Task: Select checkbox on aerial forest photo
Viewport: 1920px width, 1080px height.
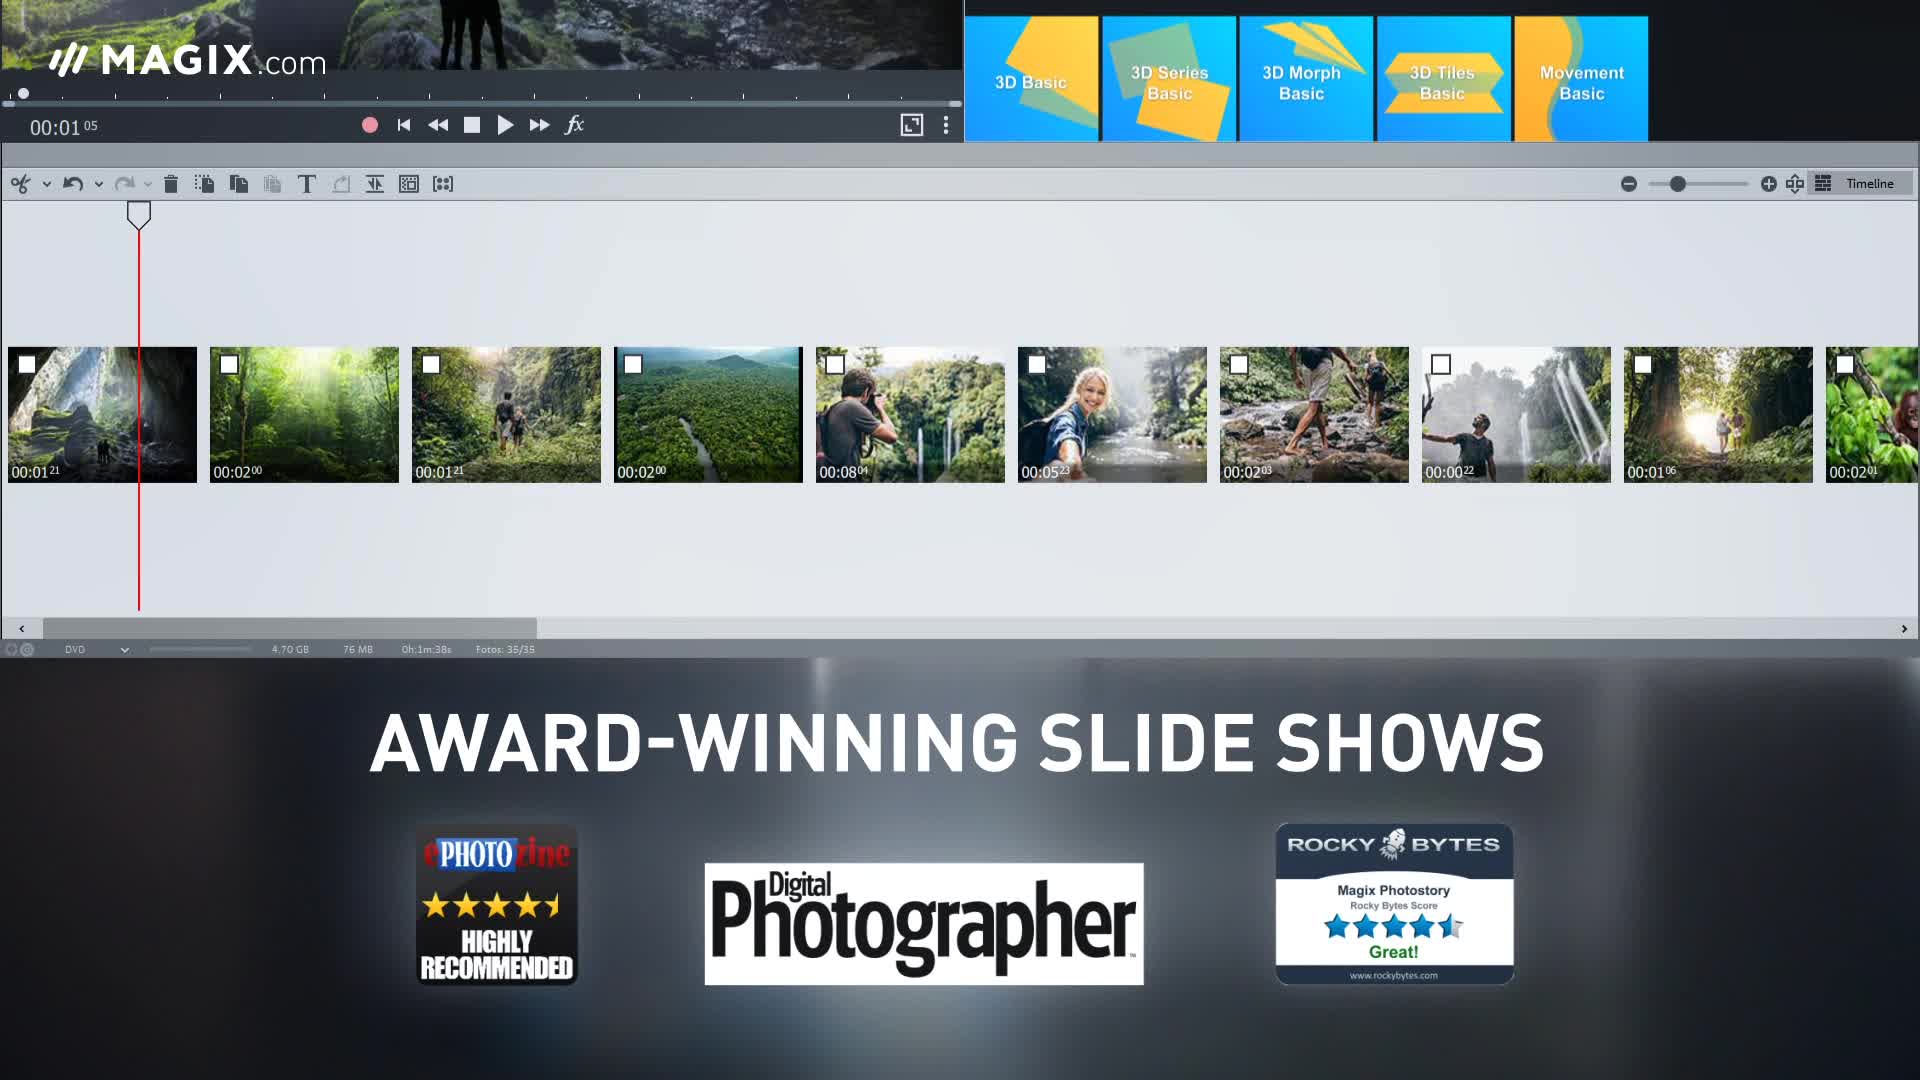Action: (633, 365)
